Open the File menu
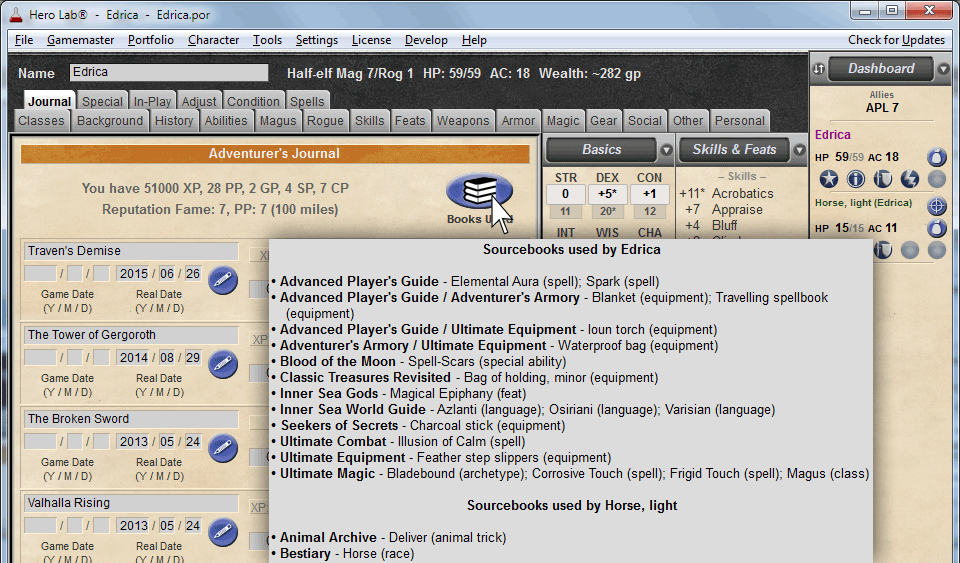The height and width of the screenshot is (563, 960). pyautogui.click(x=24, y=40)
